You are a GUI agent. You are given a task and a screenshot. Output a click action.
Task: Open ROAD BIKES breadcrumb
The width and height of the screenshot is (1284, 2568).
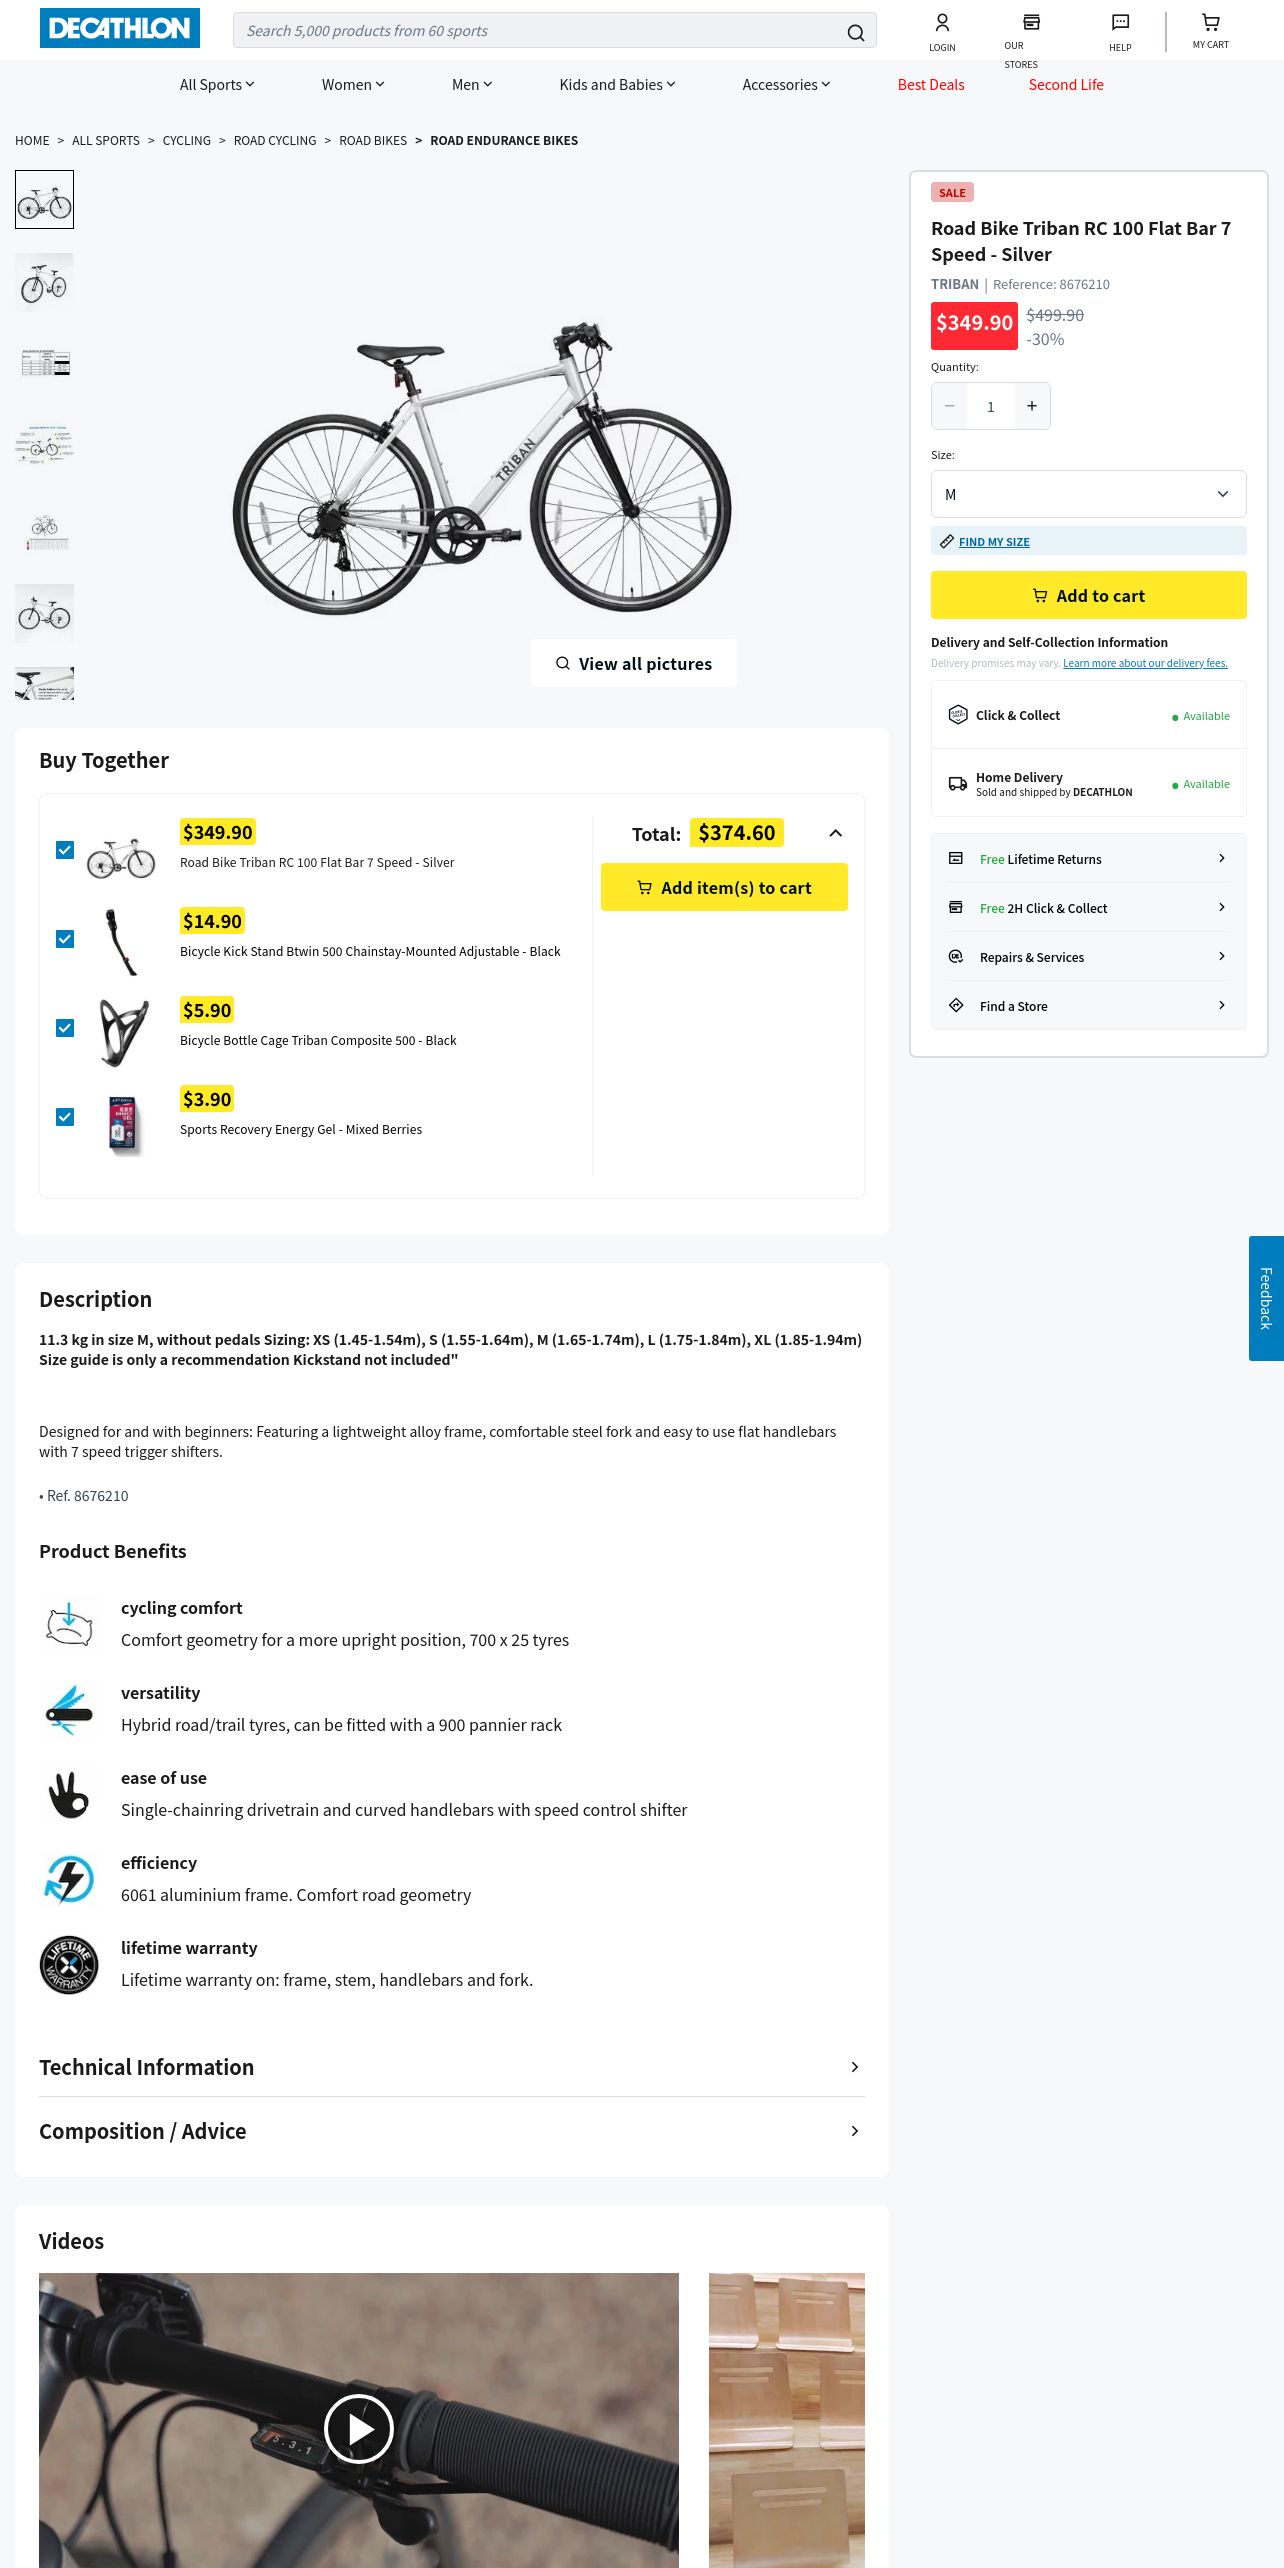tap(373, 141)
